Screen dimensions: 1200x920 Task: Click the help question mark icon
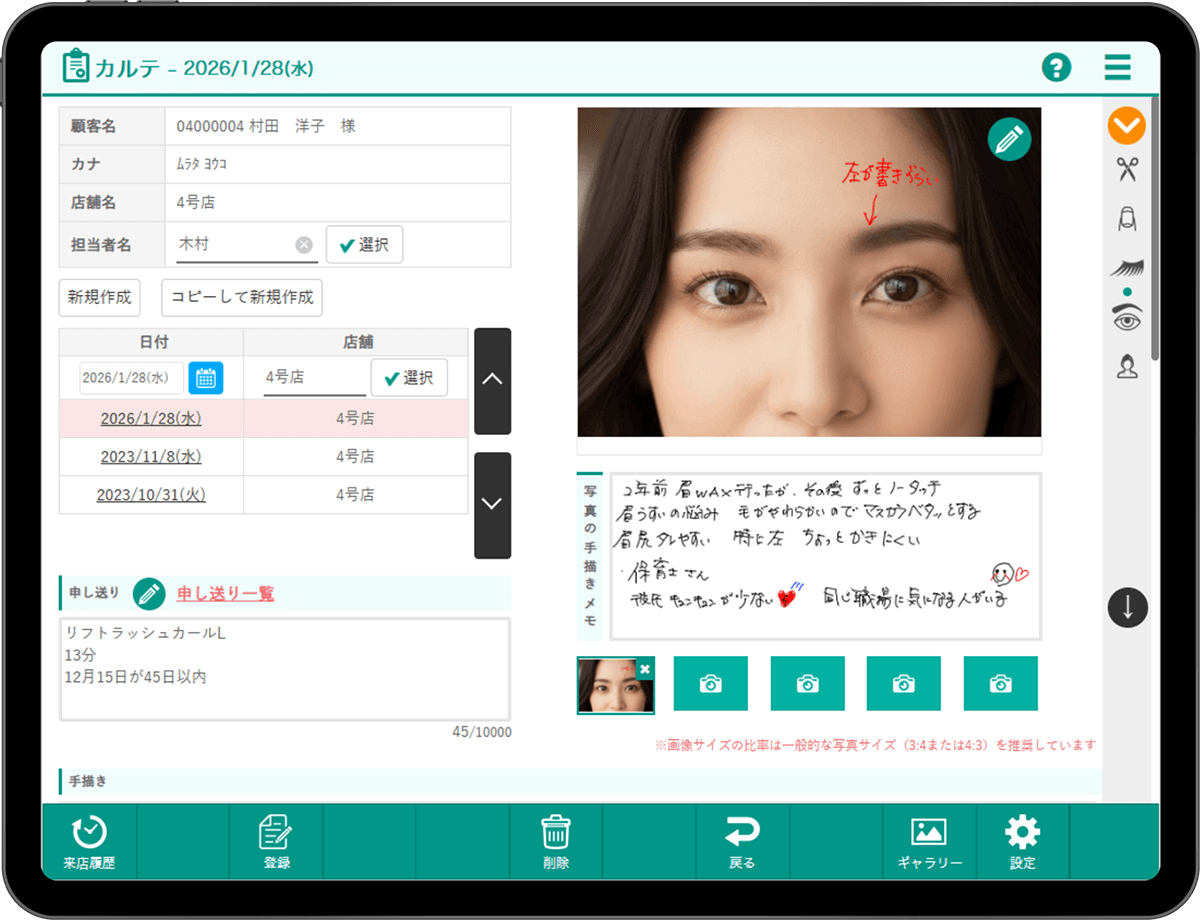(x=1056, y=68)
